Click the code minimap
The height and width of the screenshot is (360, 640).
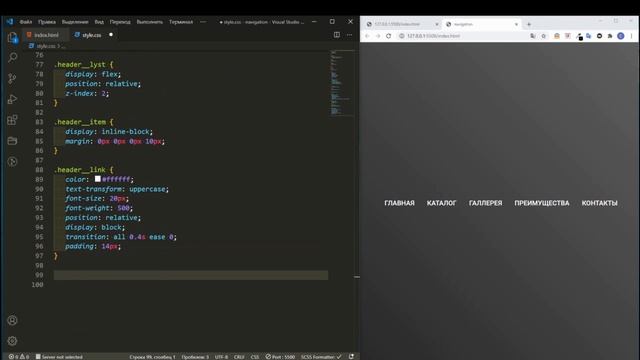click(x=341, y=84)
